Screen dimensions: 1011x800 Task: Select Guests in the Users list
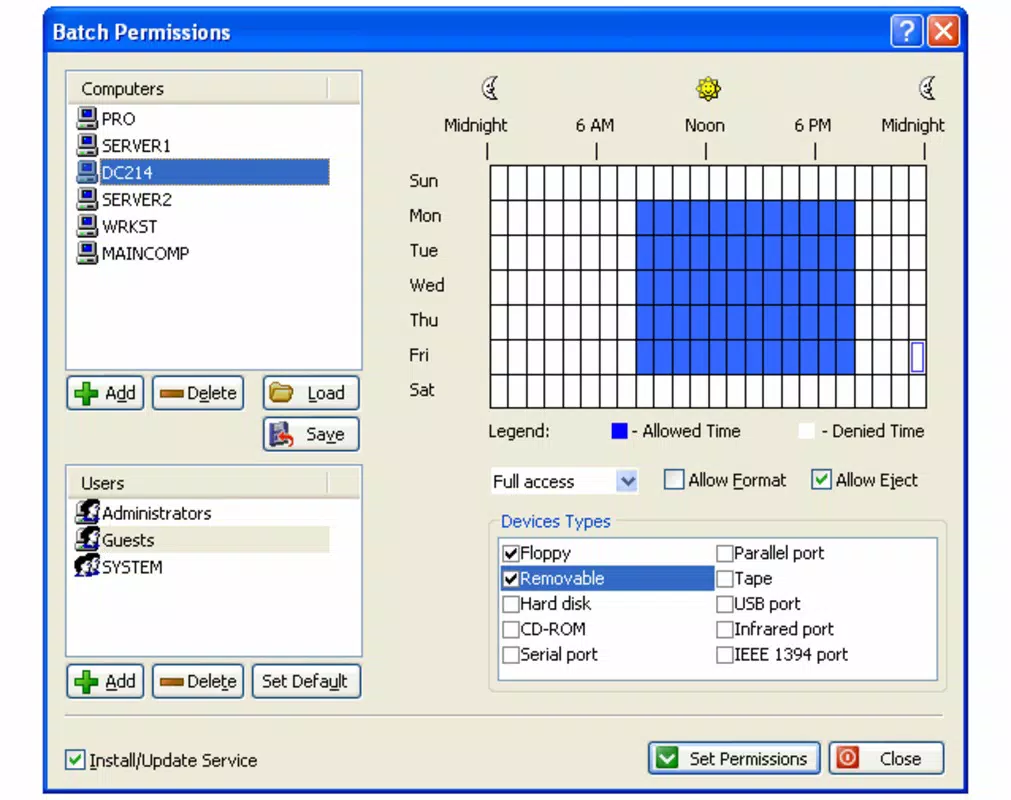(214, 540)
